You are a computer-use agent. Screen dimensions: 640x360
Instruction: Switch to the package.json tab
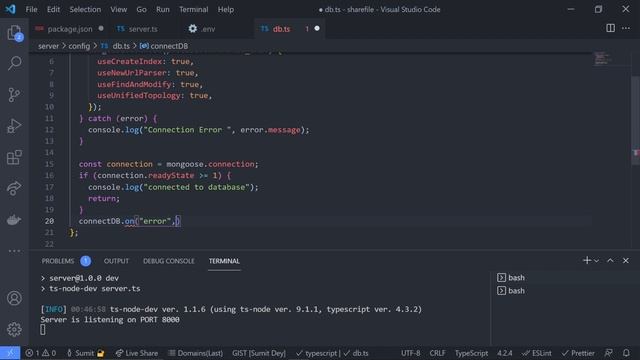[69, 29]
